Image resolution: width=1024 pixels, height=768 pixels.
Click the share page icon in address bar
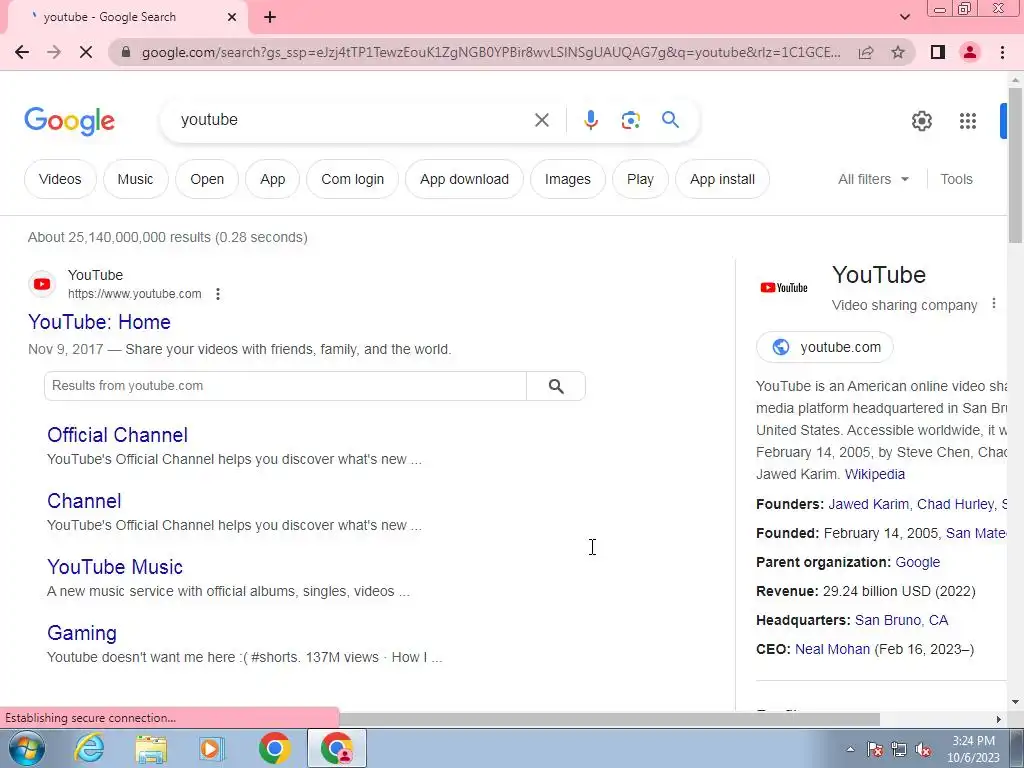866,52
